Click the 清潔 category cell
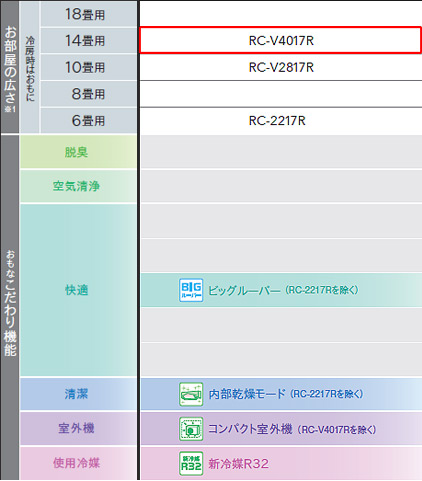The image size is (422, 481). pos(78,394)
